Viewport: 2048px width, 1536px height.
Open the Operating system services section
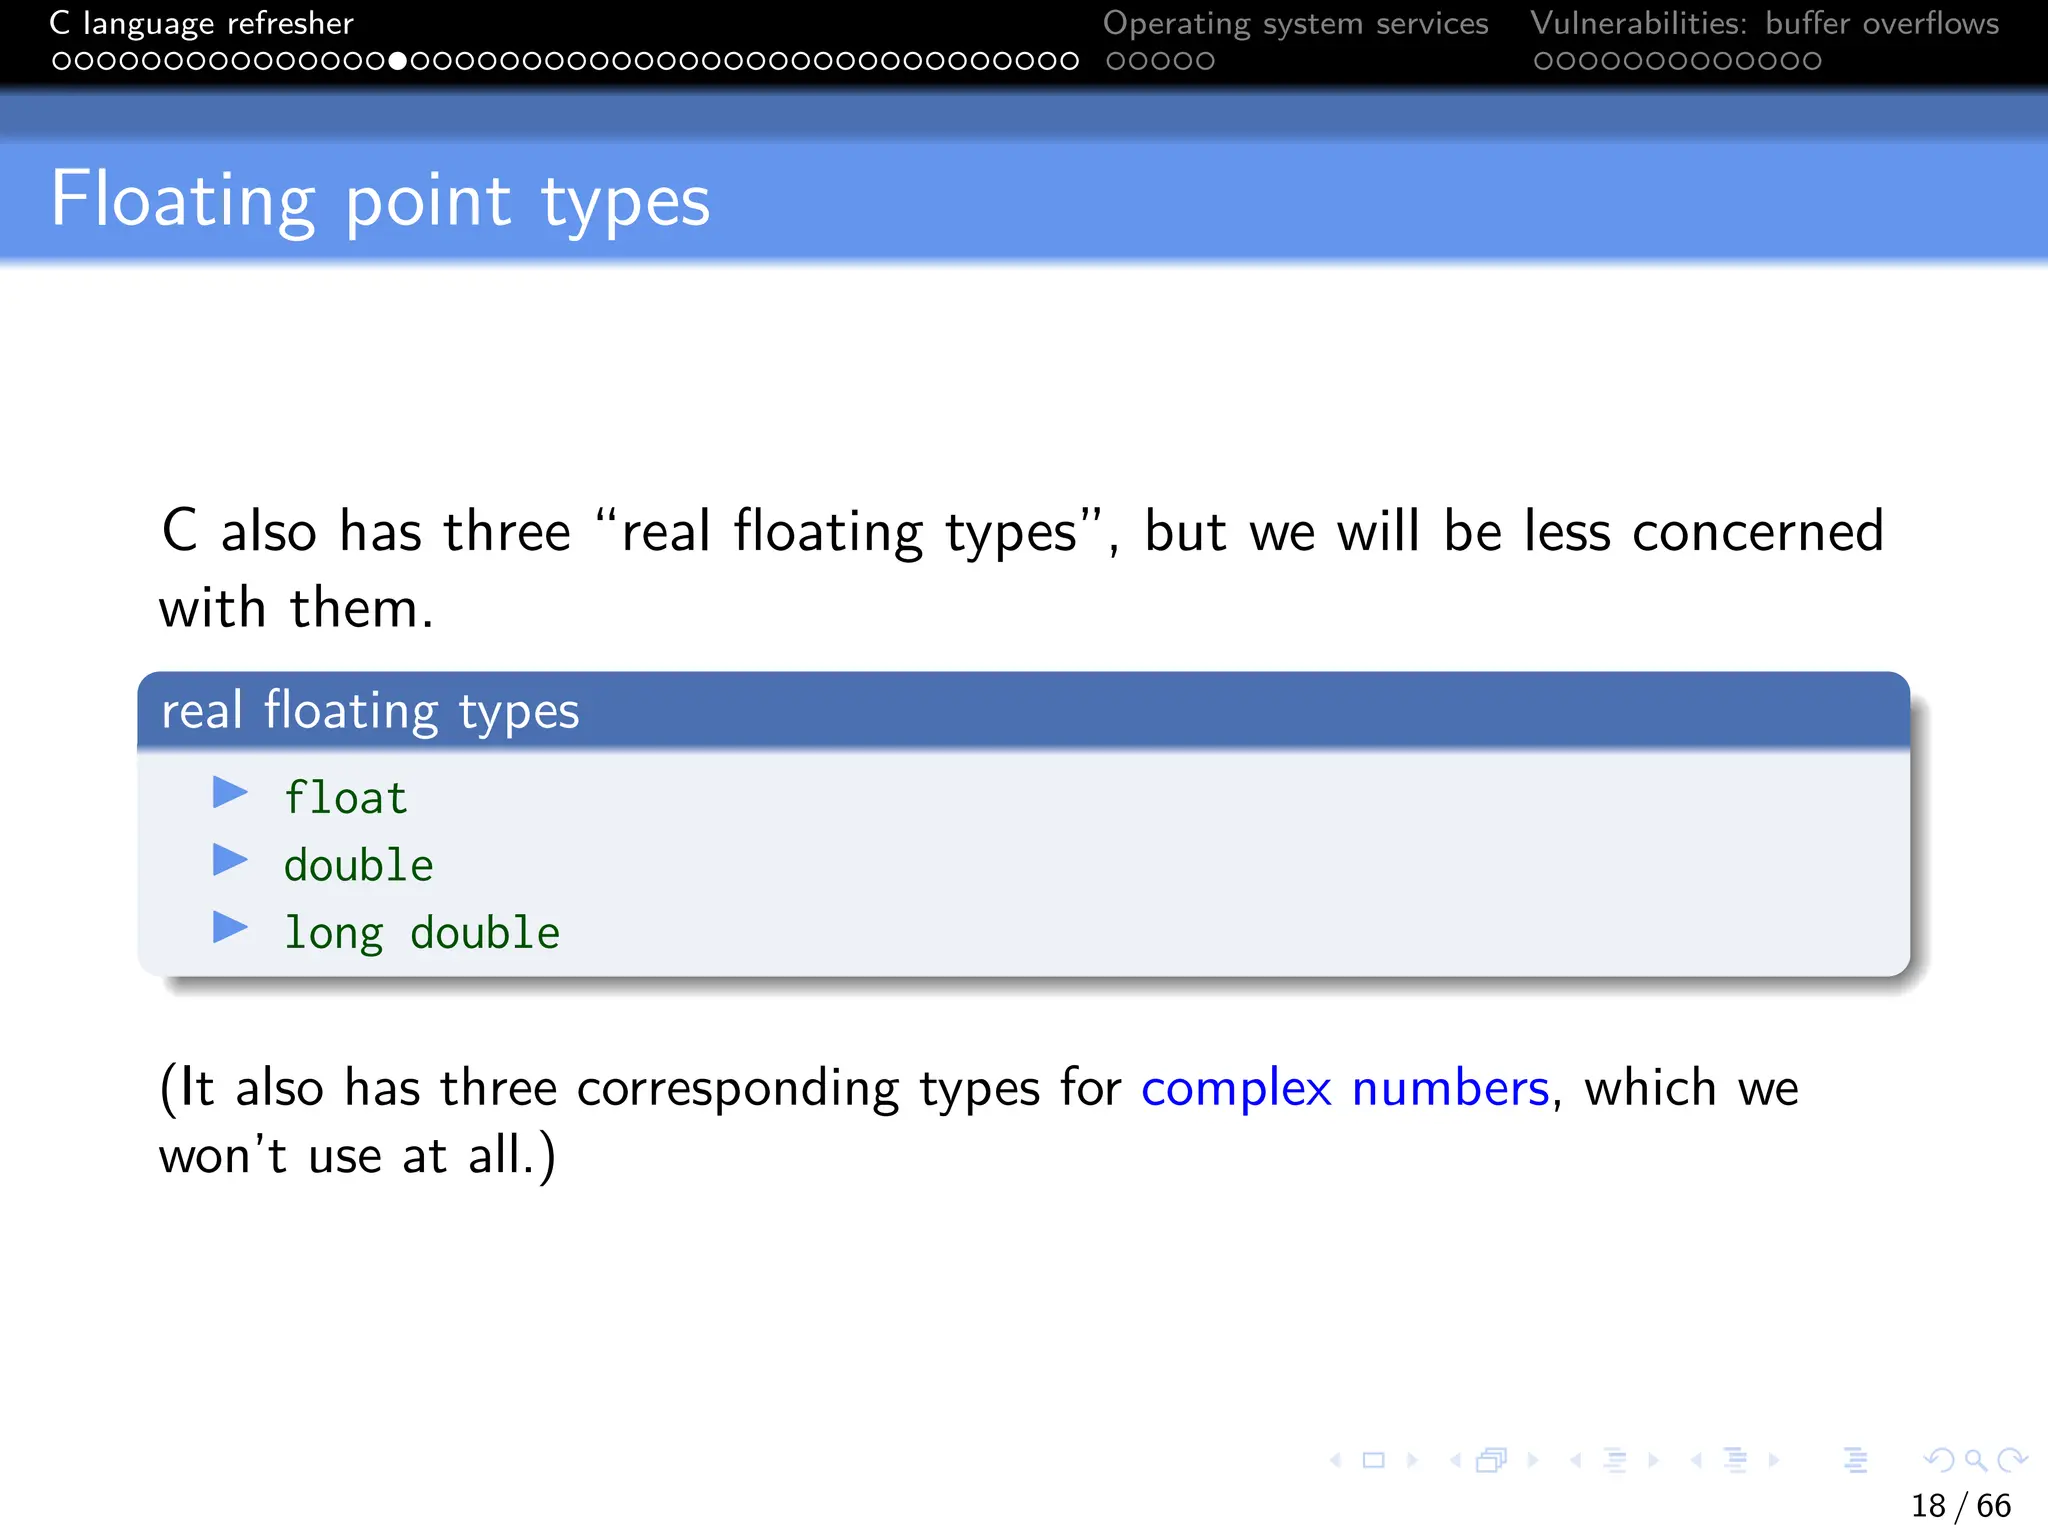[x=1295, y=23]
